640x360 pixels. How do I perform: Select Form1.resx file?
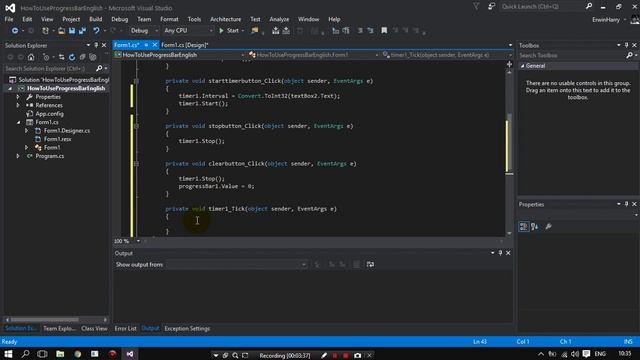point(58,139)
